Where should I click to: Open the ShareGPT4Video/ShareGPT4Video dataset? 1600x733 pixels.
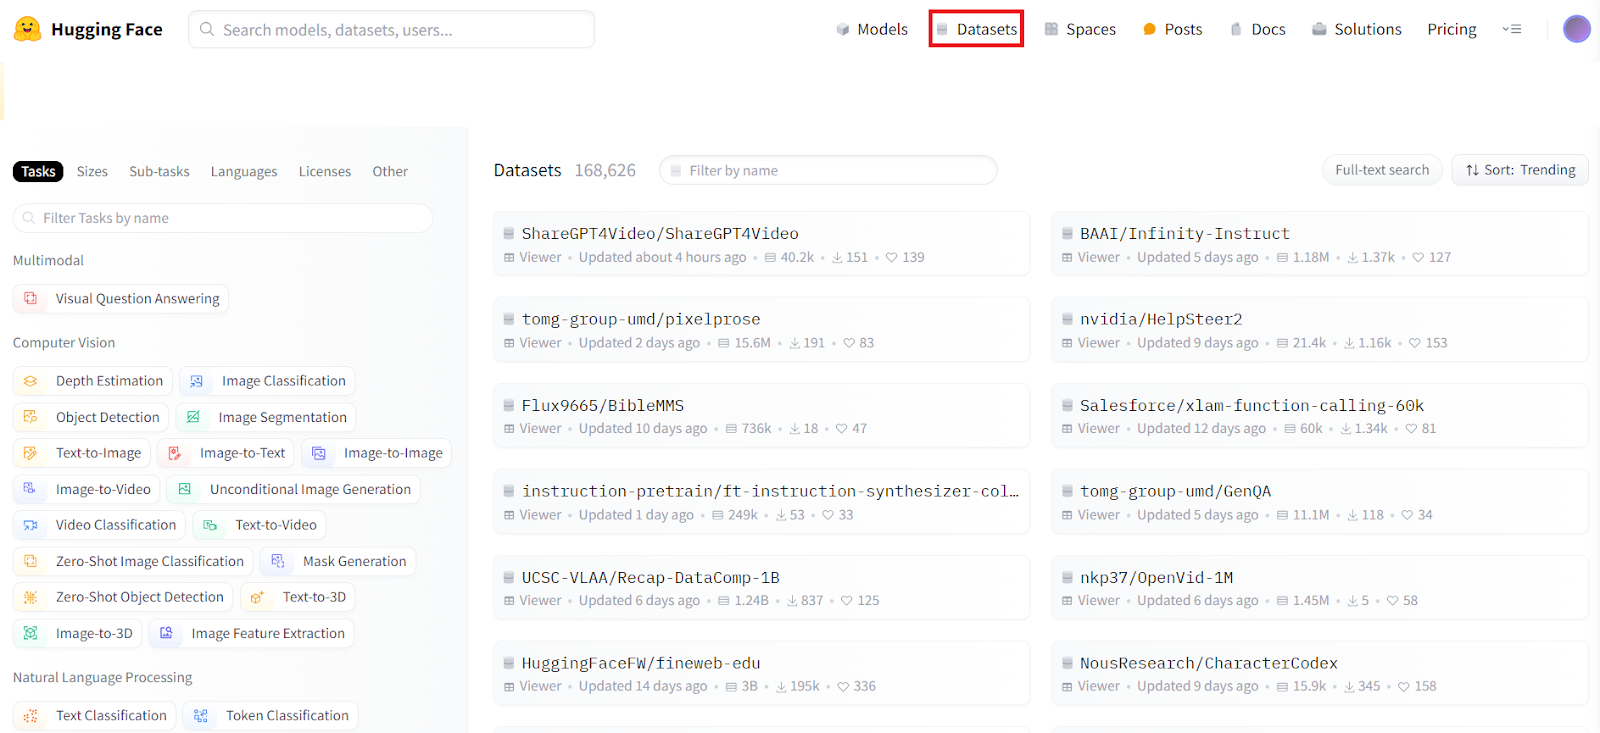coord(761,243)
